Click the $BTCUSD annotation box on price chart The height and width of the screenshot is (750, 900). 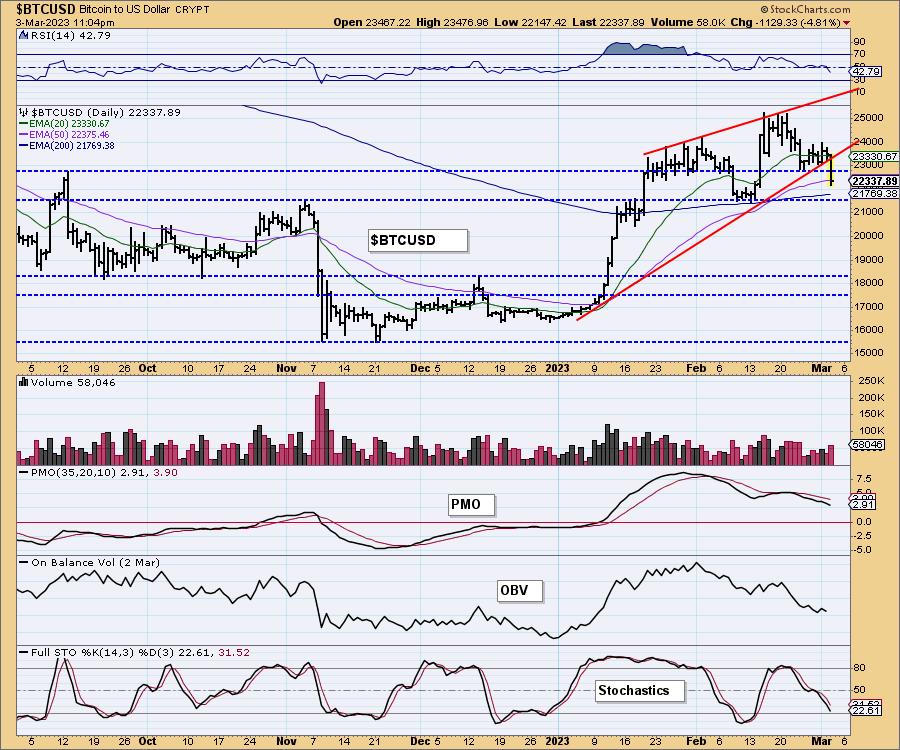point(418,240)
